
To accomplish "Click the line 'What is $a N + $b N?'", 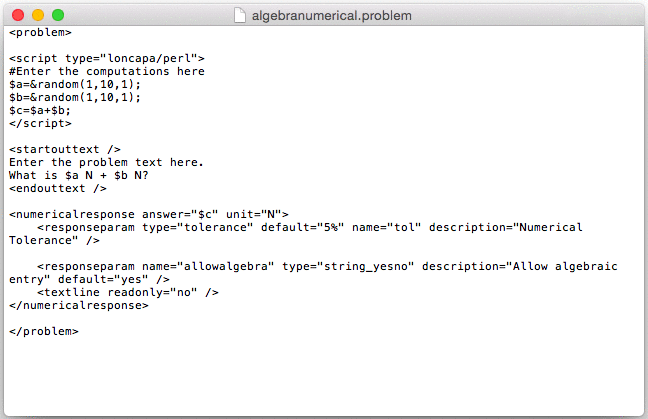I will (79, 176).
